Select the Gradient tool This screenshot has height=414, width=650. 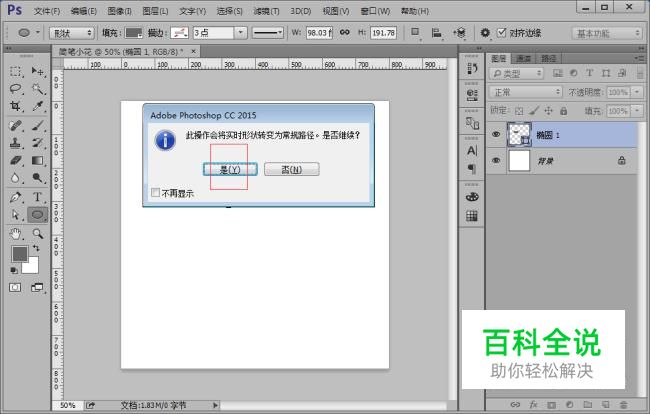pos(38,160)
